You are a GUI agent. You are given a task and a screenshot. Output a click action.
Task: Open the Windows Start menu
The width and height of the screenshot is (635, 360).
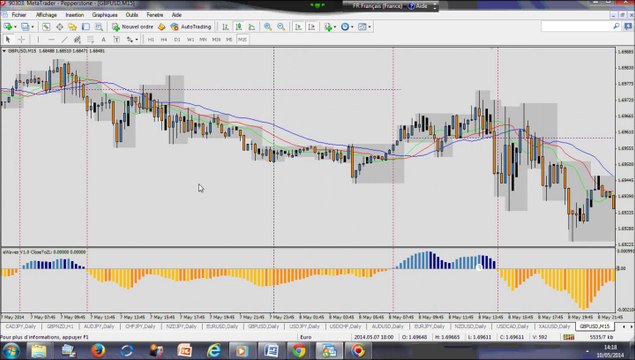pyautogui.click(x=11, y=350)
